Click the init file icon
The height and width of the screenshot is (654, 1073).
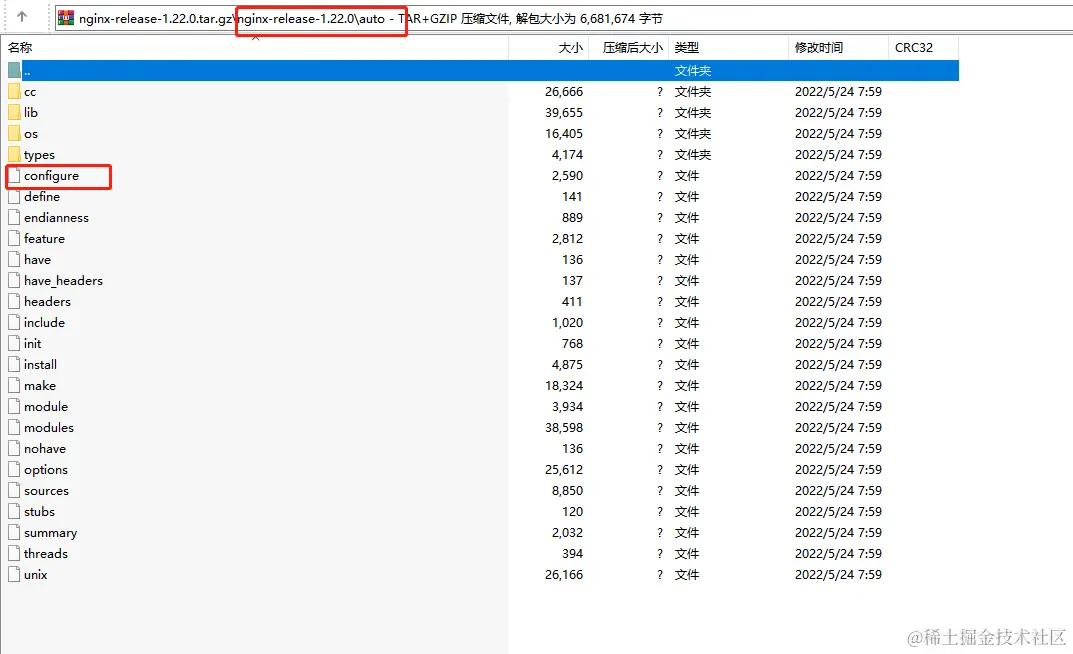[x=14, y=343]
